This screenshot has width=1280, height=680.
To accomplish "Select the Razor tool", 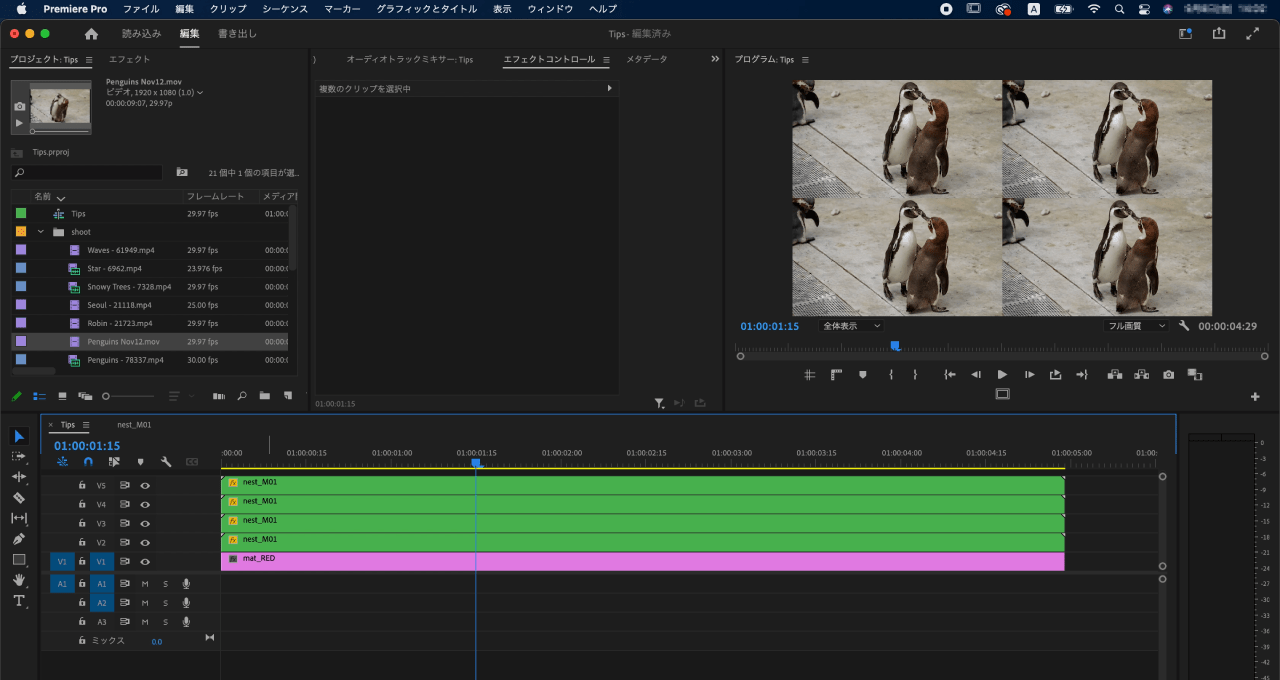I will coord(19,498).
